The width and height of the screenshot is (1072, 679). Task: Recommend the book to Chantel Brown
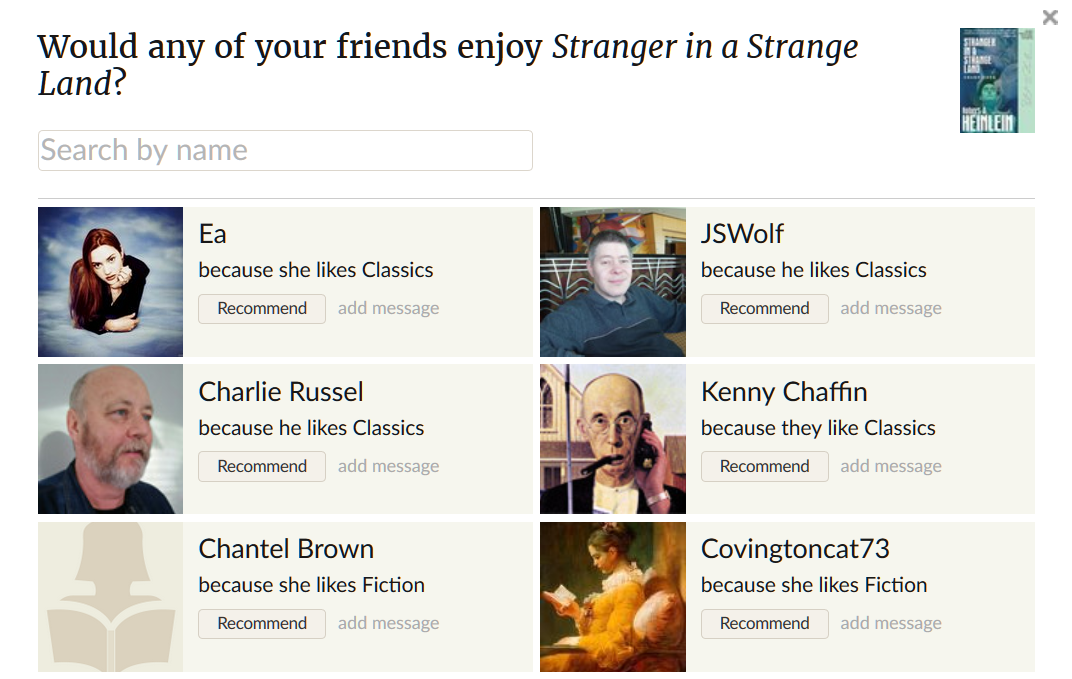262,623
